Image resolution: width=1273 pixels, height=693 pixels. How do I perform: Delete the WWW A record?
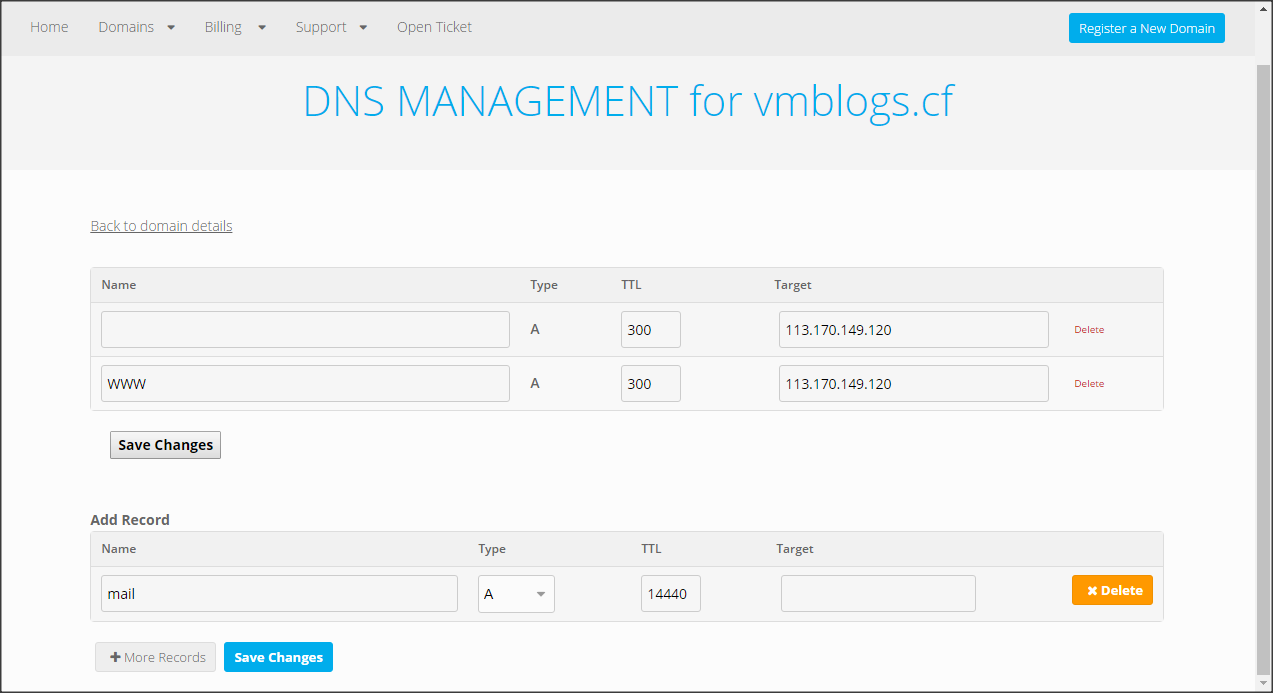pos(1089,384)
